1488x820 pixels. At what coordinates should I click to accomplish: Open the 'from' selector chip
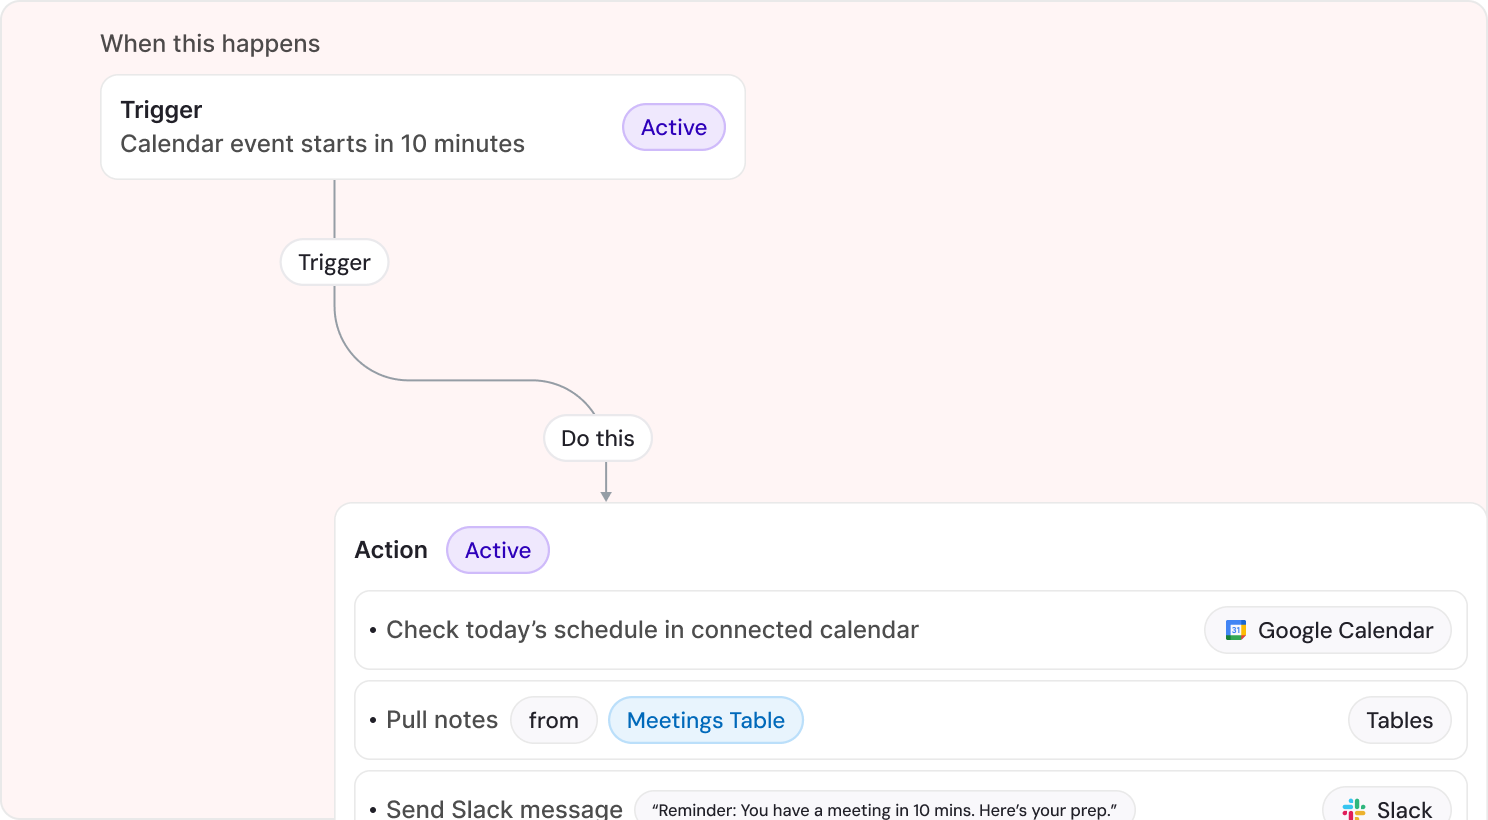click(554, 720)
